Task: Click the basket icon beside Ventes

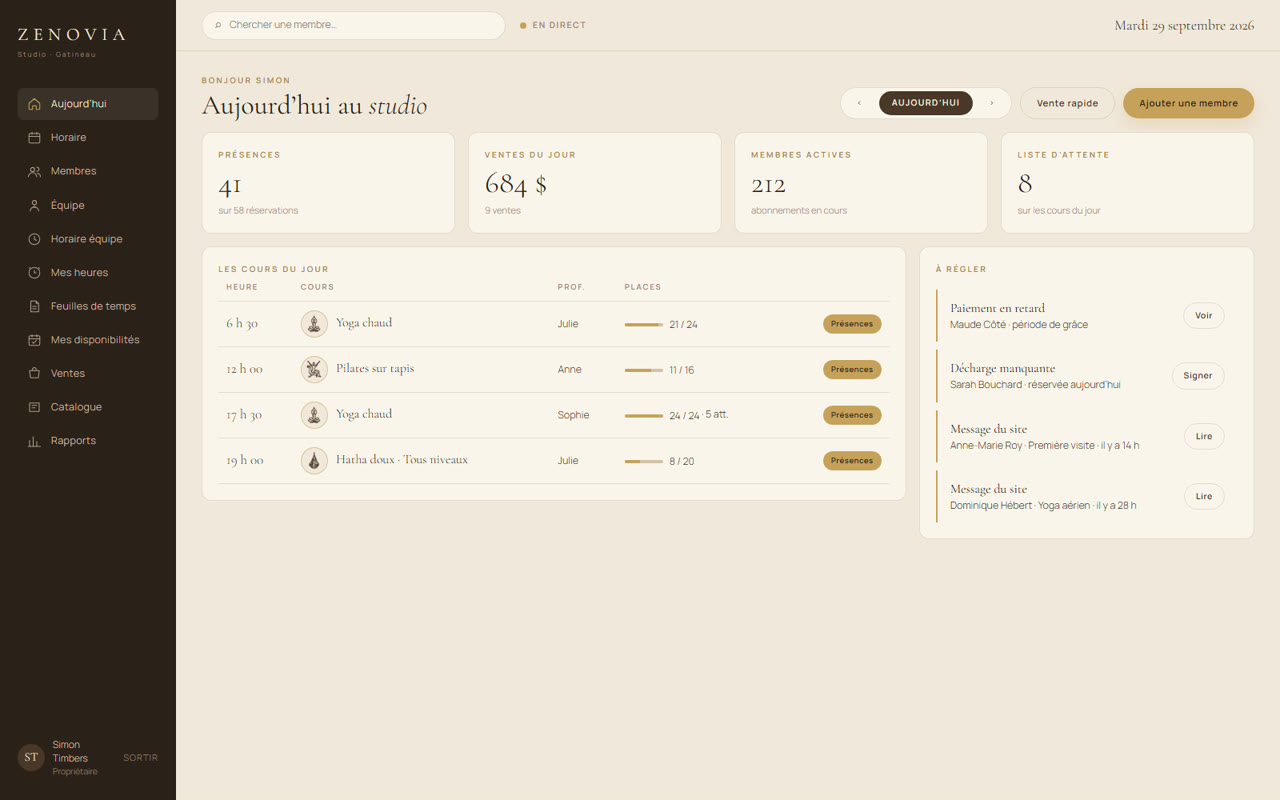Action: pyautogui.click(x=34, y=374)
